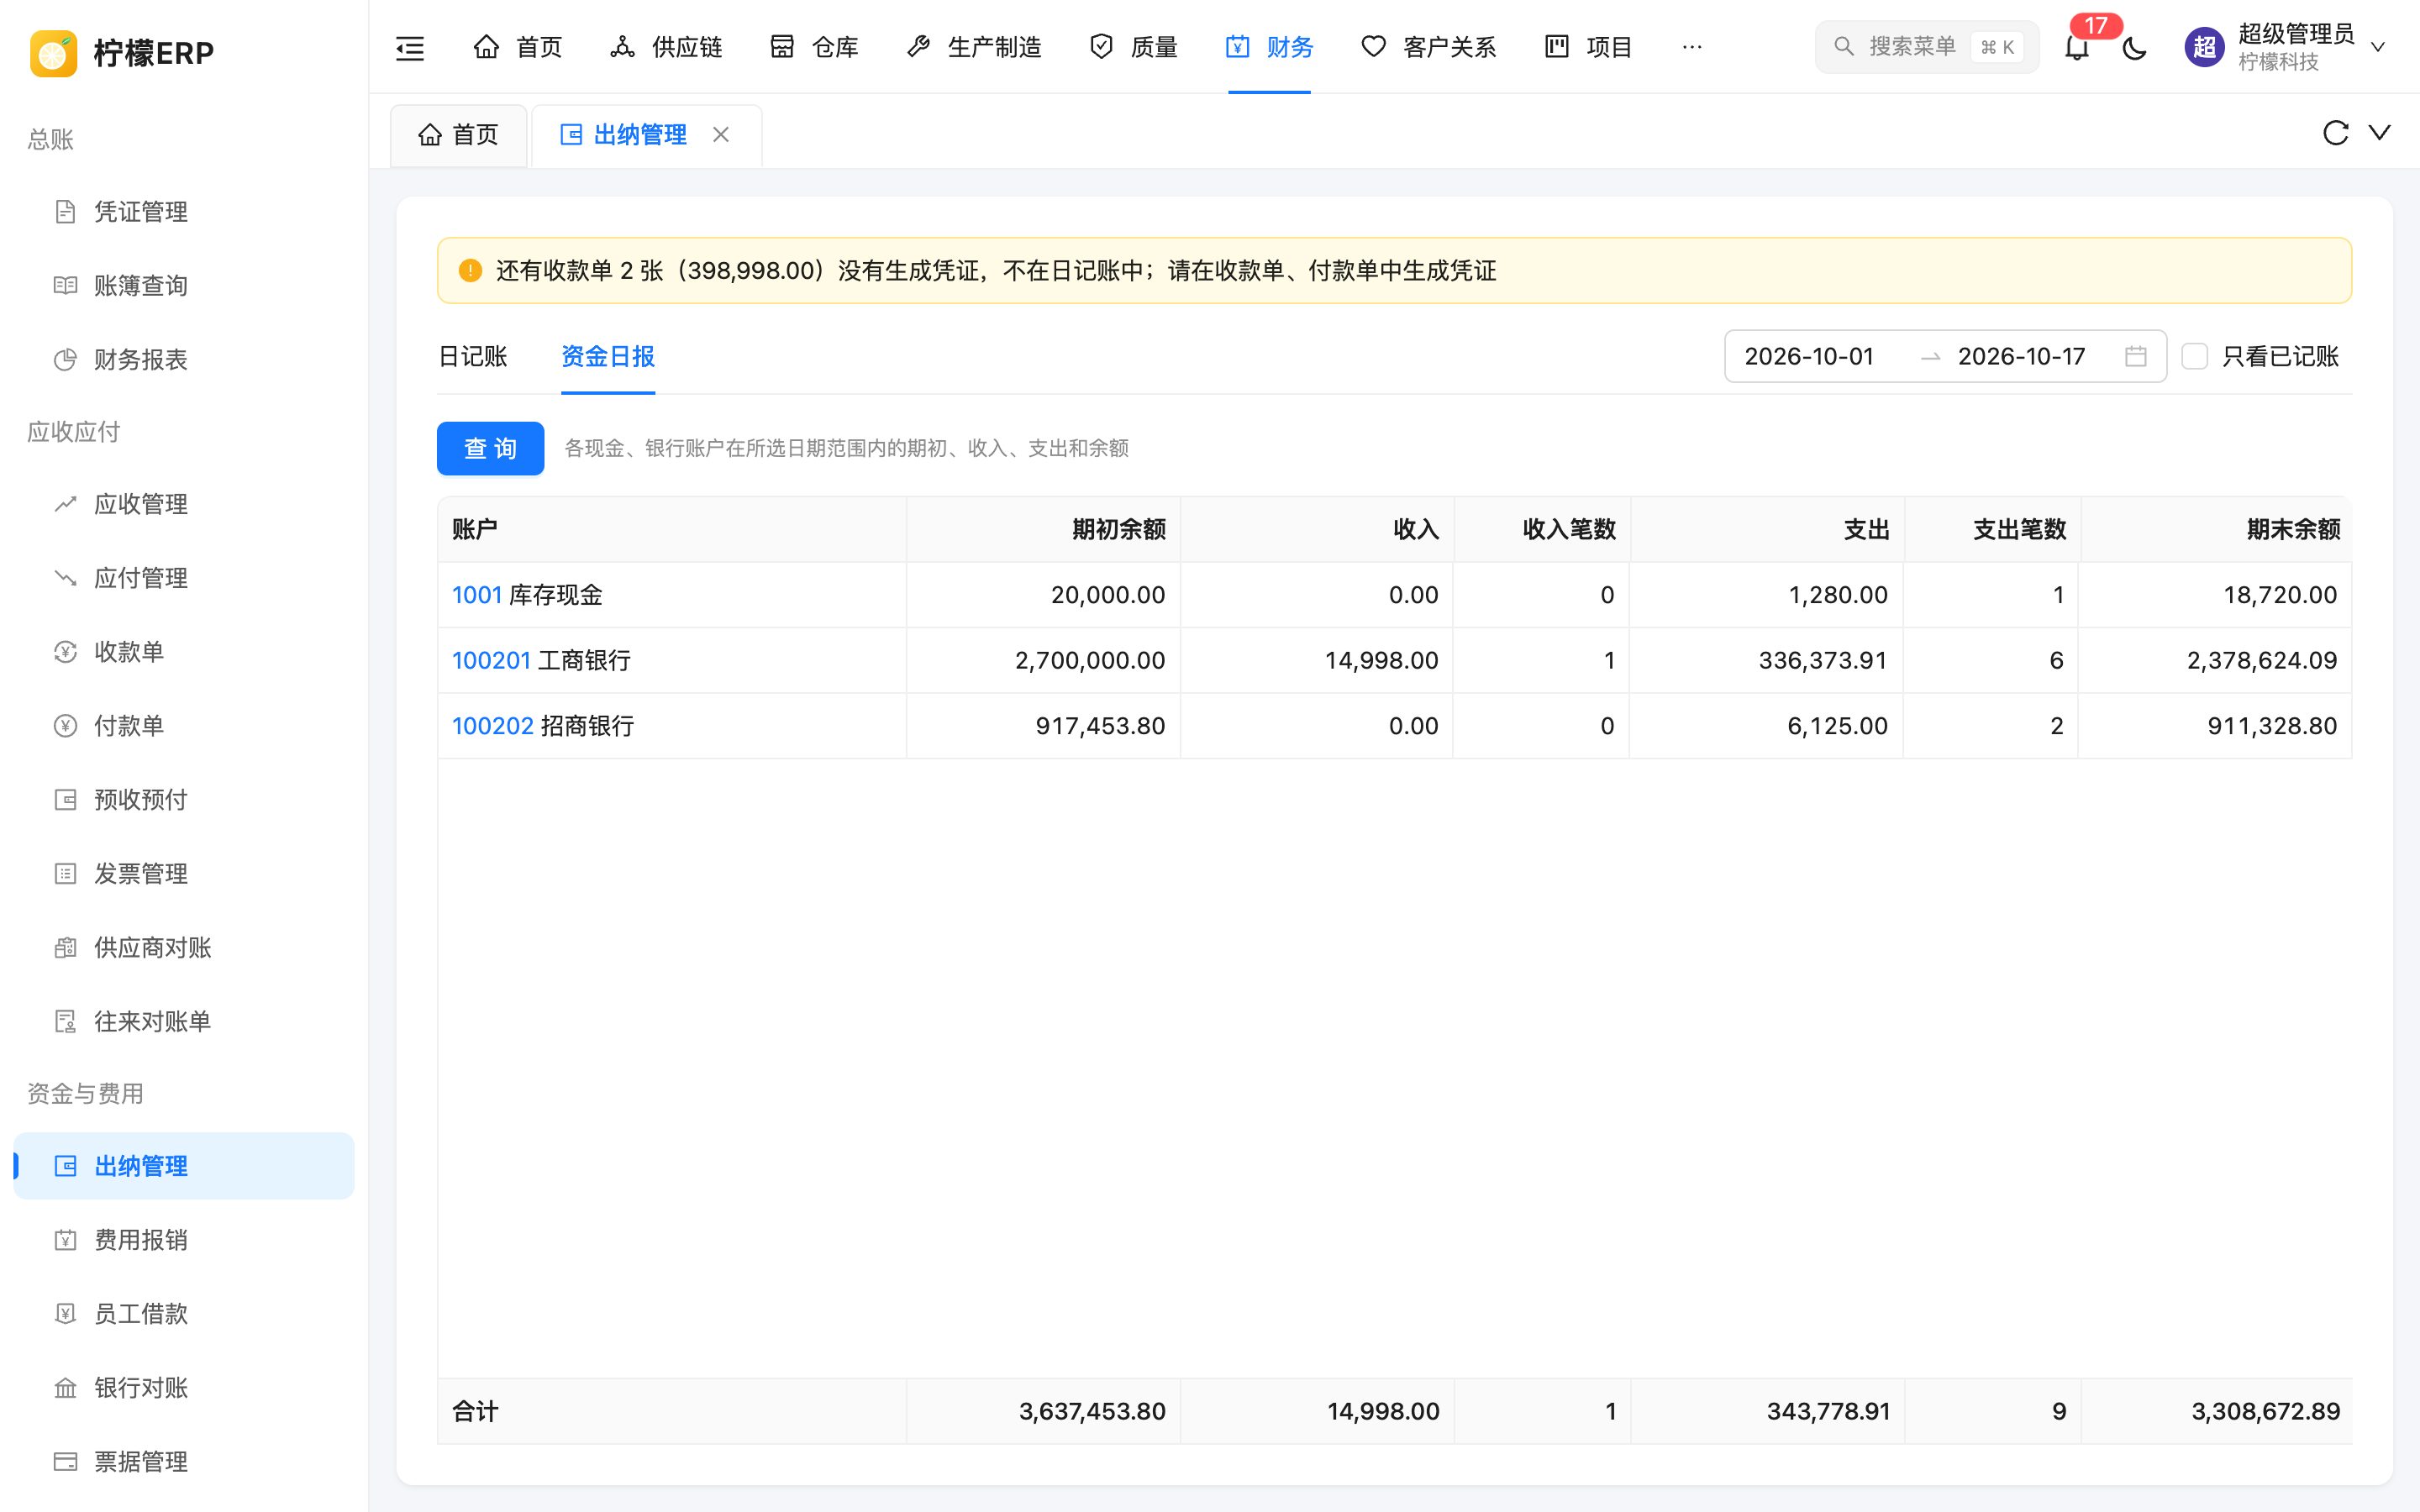Click cell value 917,453.80
2420x1512 pixels.
(x=1100, y=726)
